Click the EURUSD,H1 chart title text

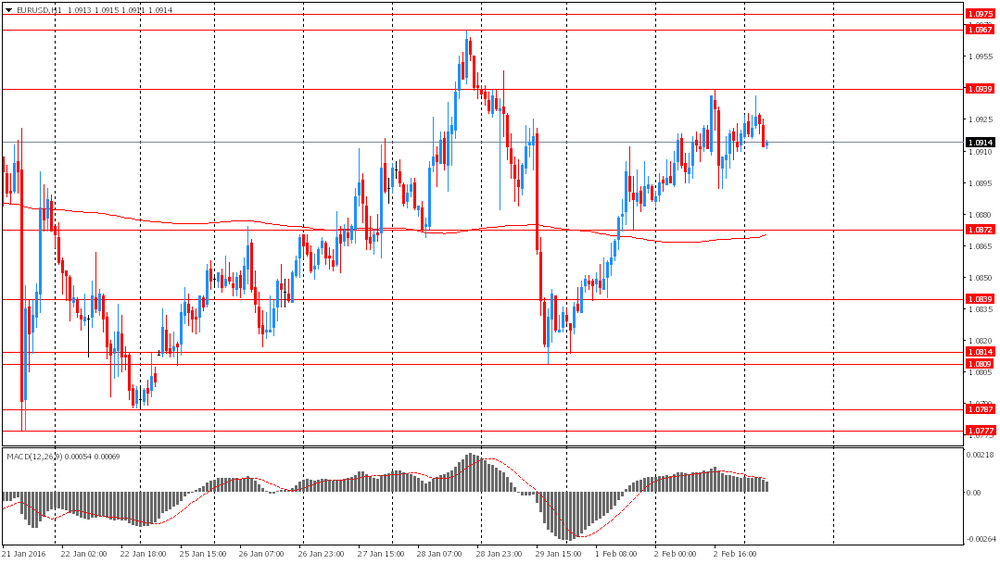pyautogui.click(x=40, y=9)
